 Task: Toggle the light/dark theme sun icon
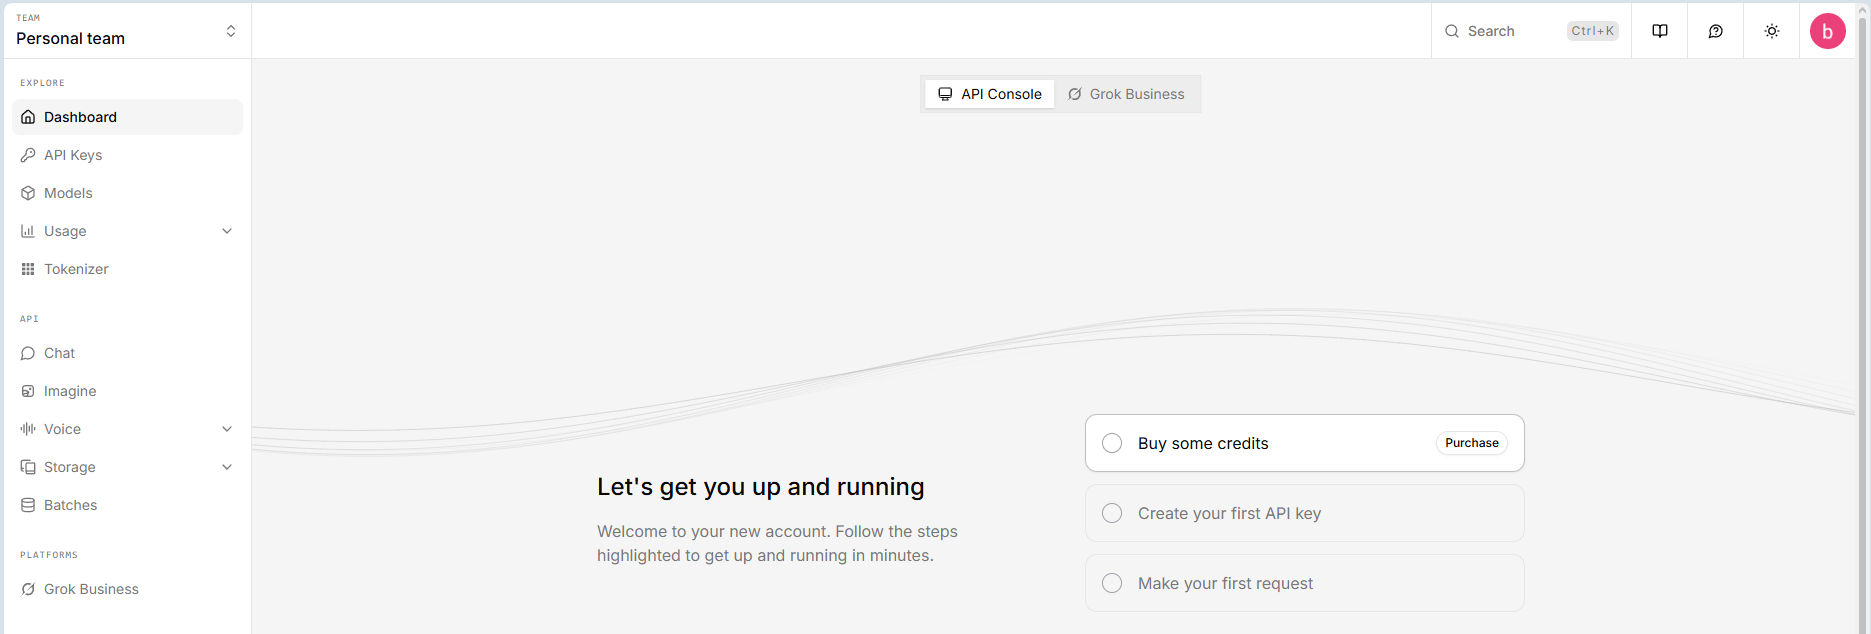1771,31
